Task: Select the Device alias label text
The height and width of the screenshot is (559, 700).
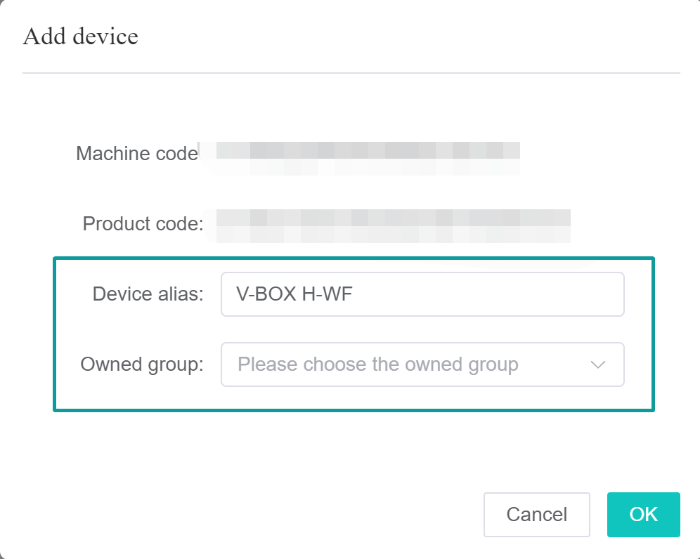Action: point(148,294)
